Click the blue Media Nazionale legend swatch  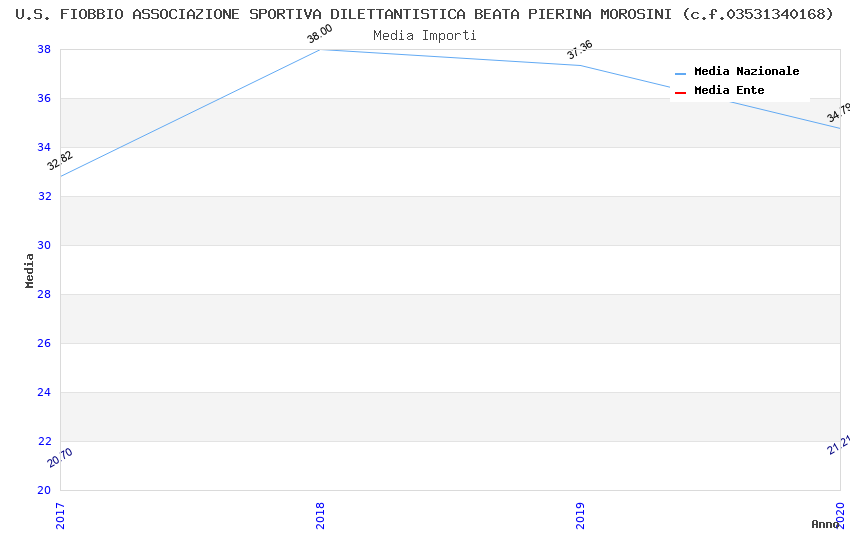click(x=681, y=73)
